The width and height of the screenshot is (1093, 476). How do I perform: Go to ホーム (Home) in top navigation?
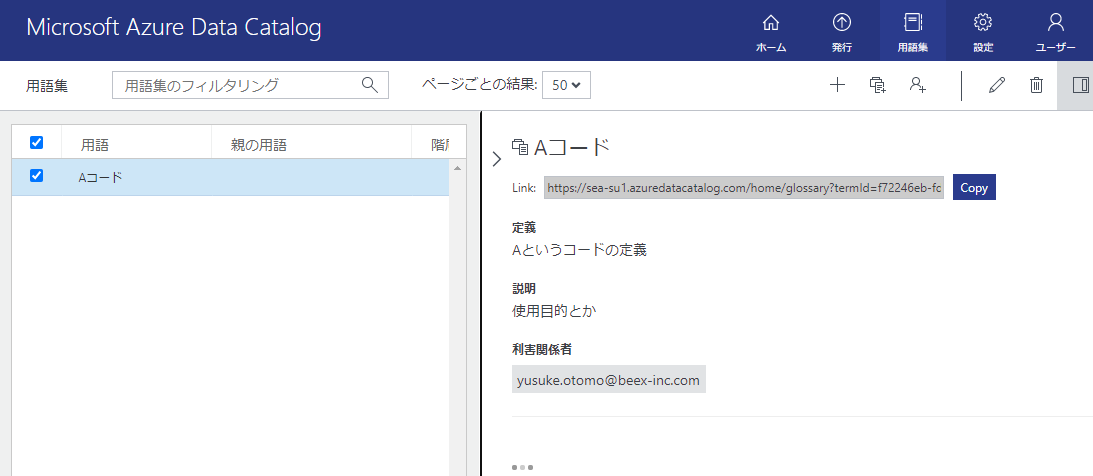click(771, 31)
